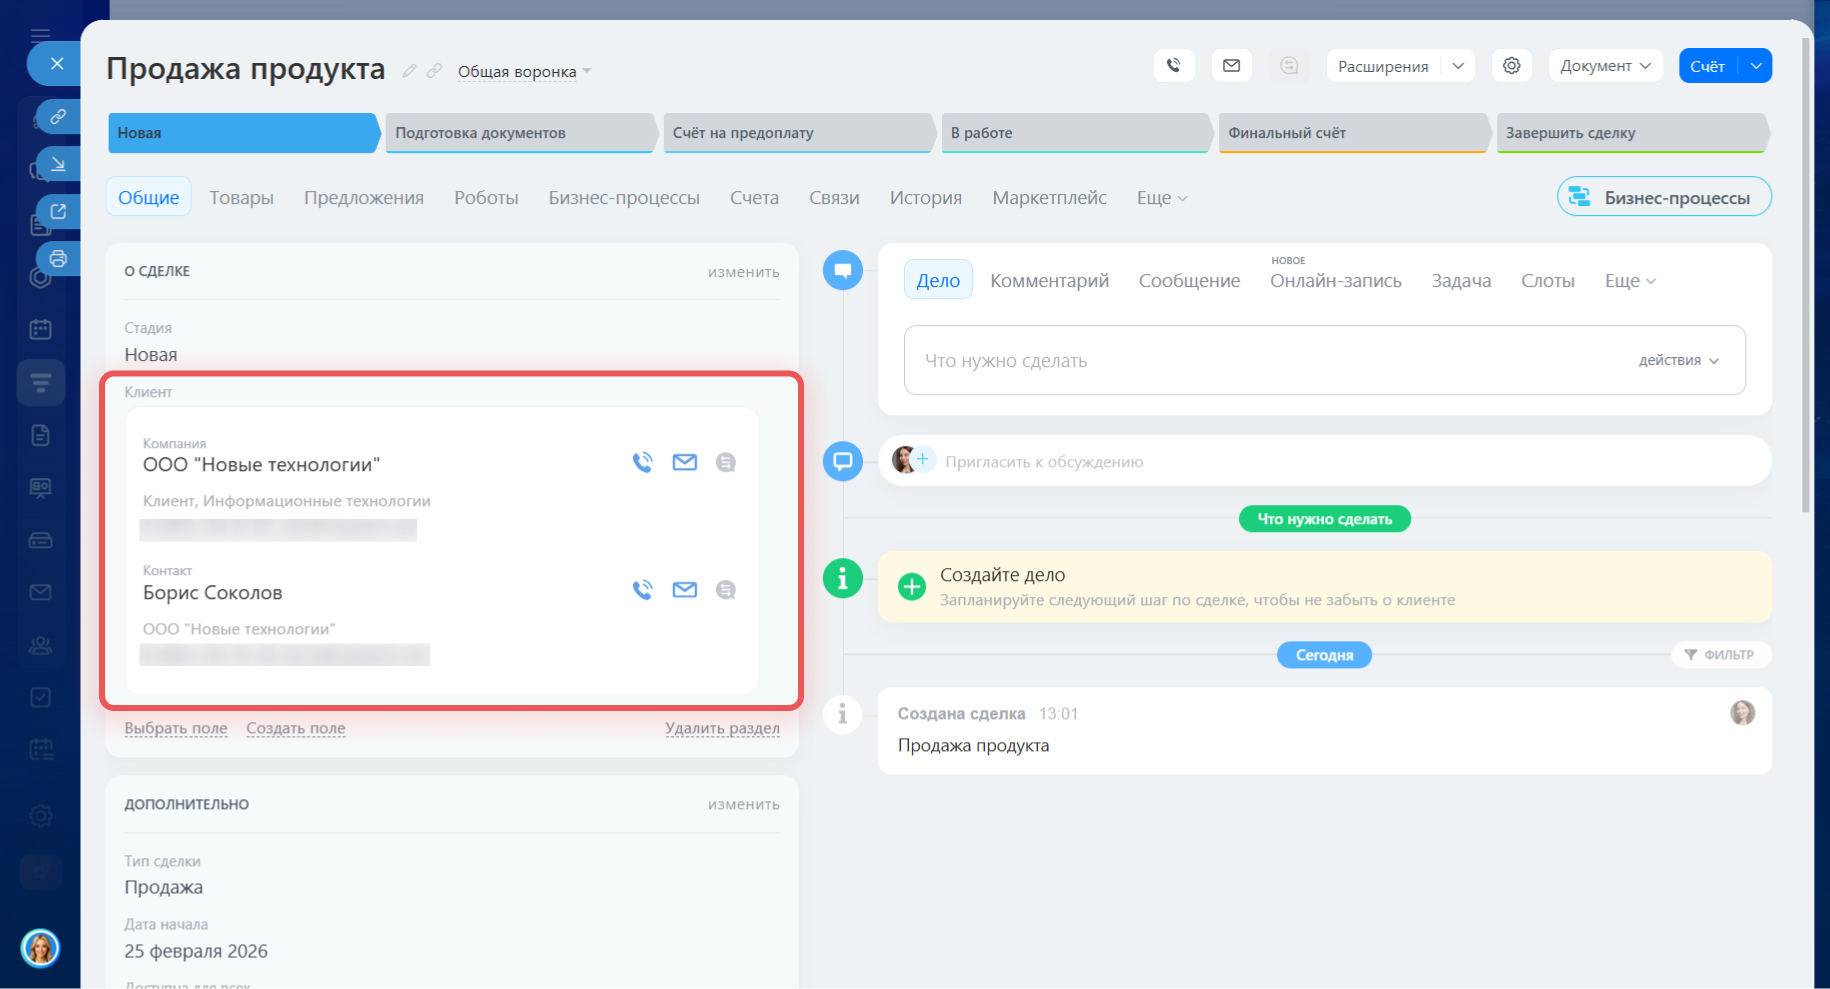Click the email envelope icon in header
This screenshot has height=989, width=1830.
tap(1231, 66)
